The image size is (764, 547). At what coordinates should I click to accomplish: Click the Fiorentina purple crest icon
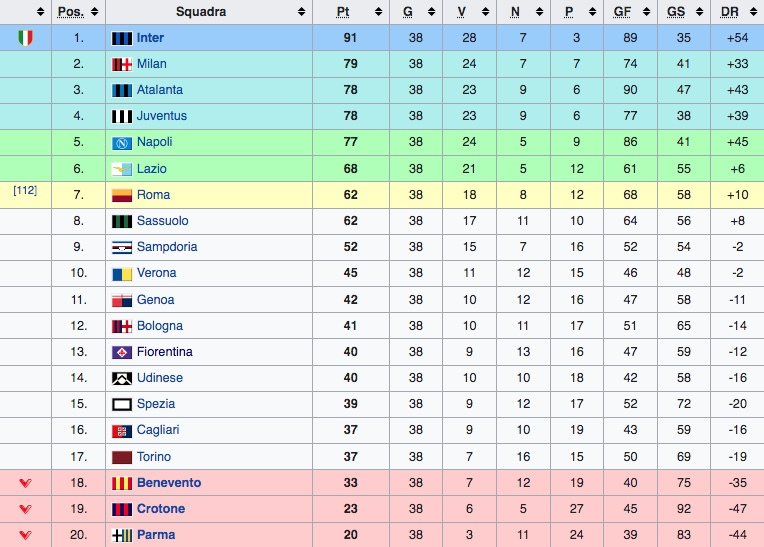122,352
